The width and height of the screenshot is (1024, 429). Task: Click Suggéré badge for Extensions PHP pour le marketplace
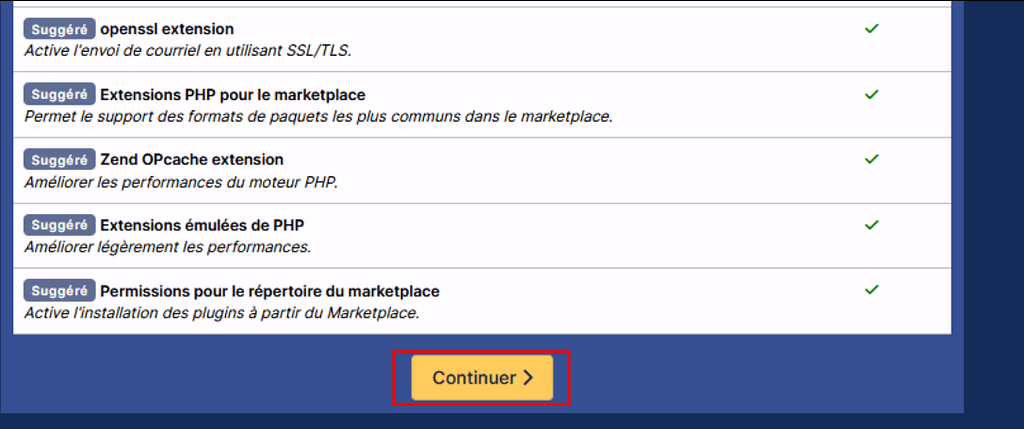[x=59, y=95]
